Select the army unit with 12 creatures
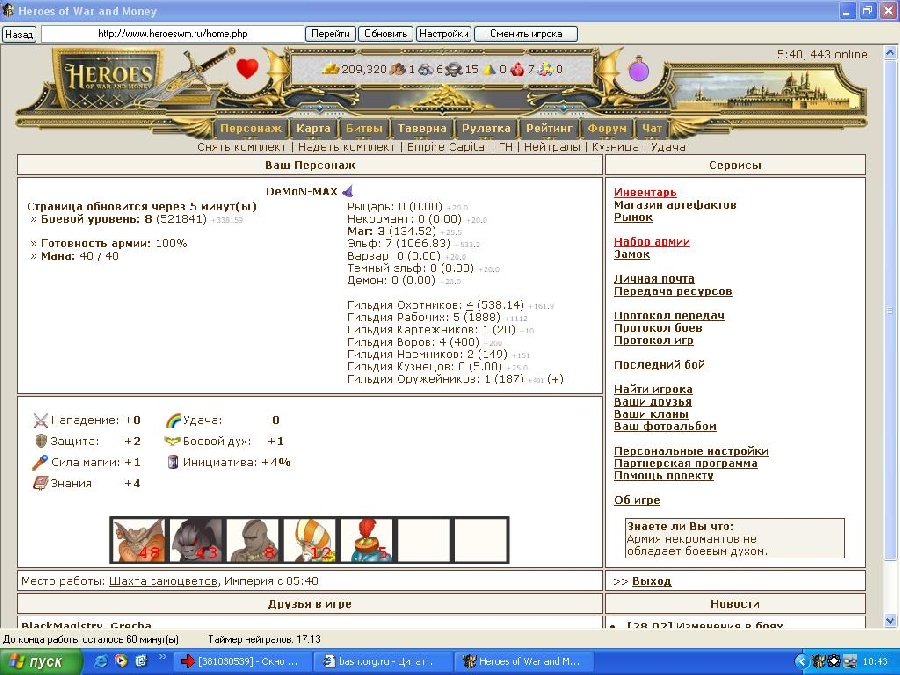 coord(309,540)
